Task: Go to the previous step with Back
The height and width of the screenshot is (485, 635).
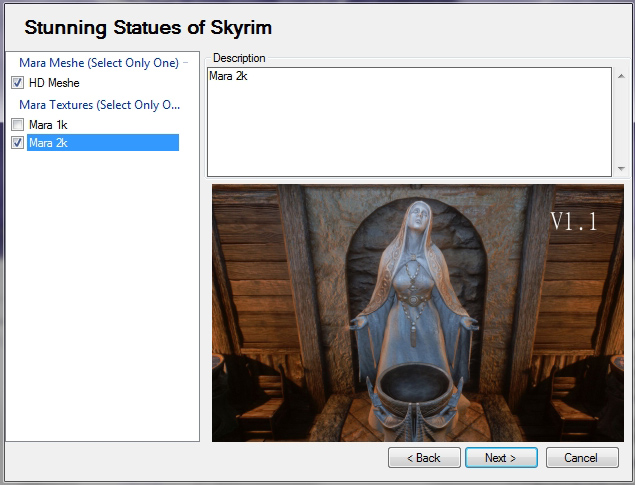Action: click(424, 457)
